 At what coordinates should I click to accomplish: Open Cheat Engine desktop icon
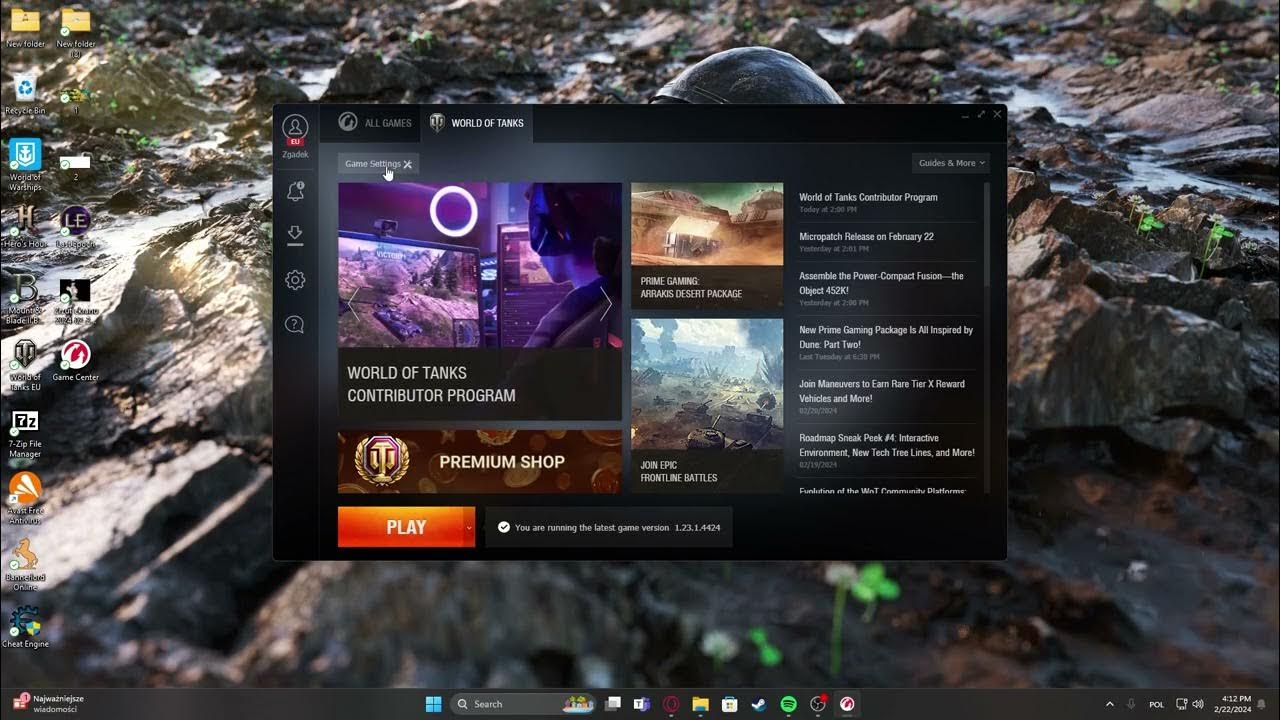point(25,622)
